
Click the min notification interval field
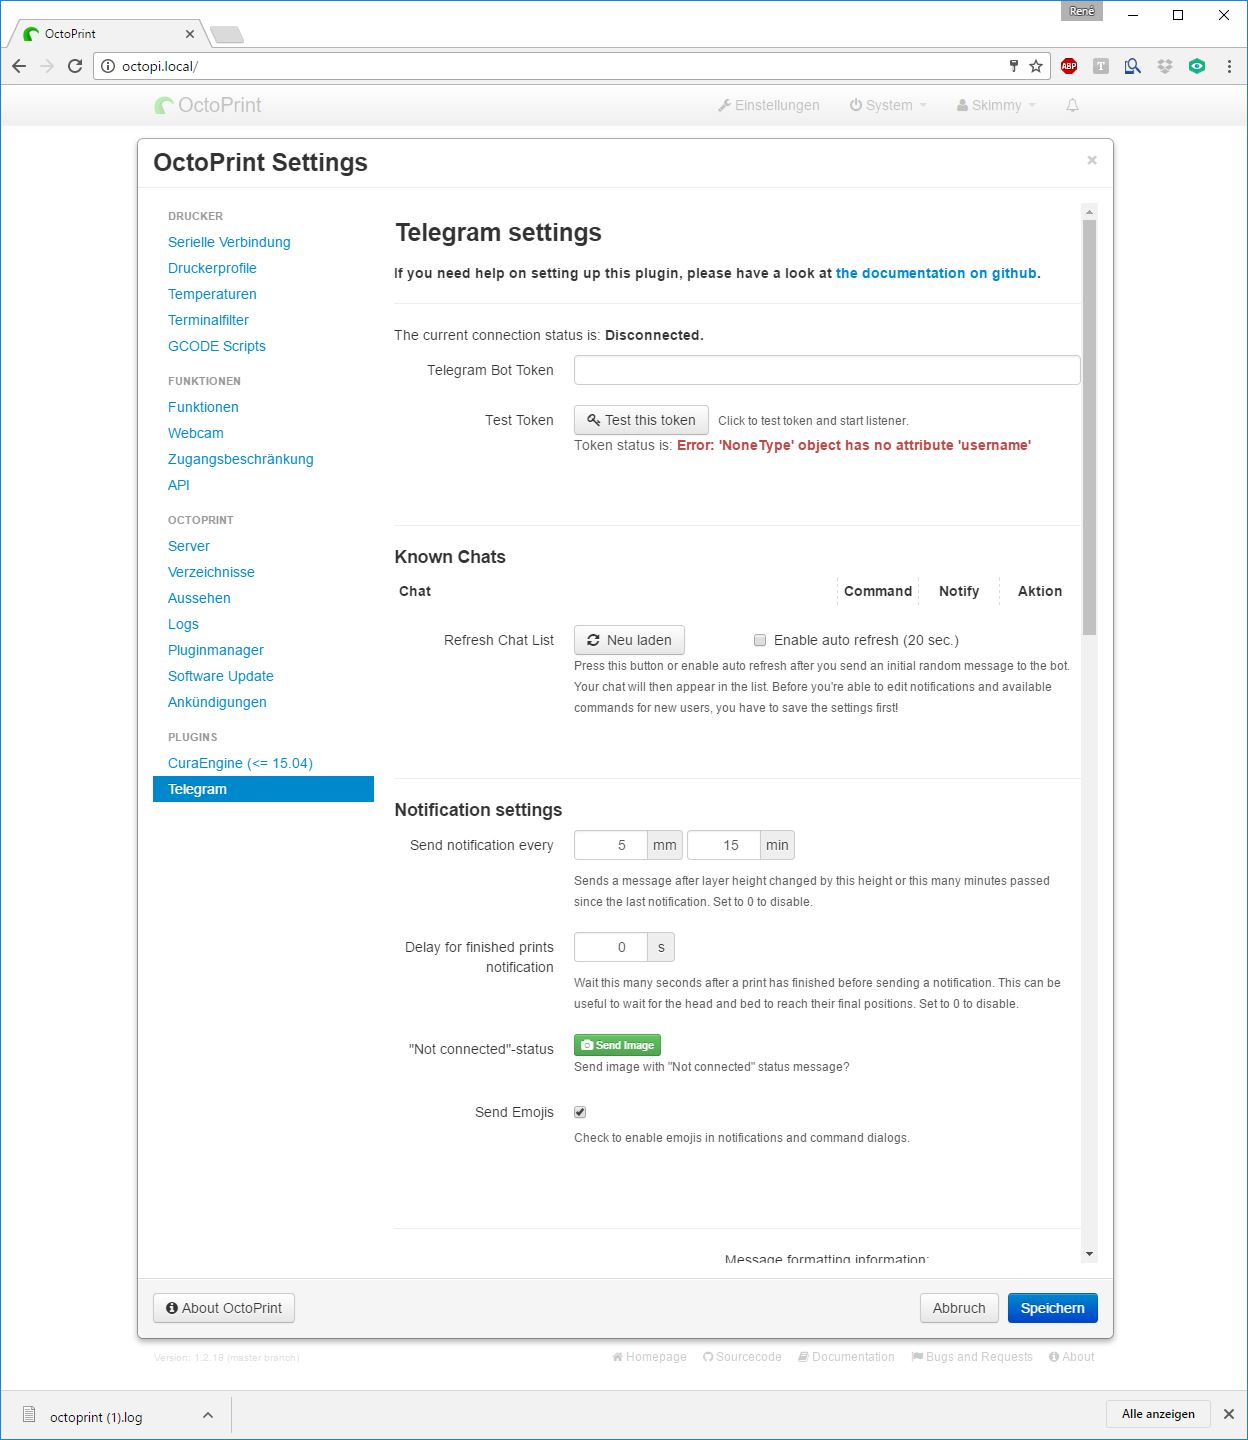(x=724, y=845)
